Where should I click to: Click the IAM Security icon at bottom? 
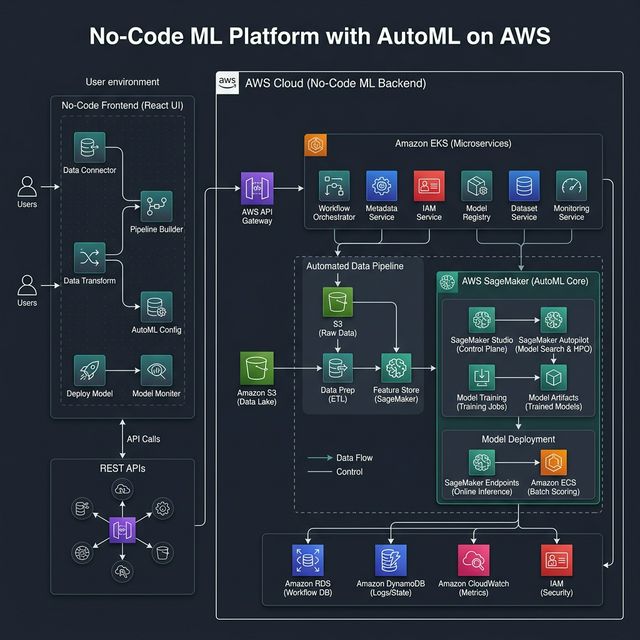tap(556, 560)
